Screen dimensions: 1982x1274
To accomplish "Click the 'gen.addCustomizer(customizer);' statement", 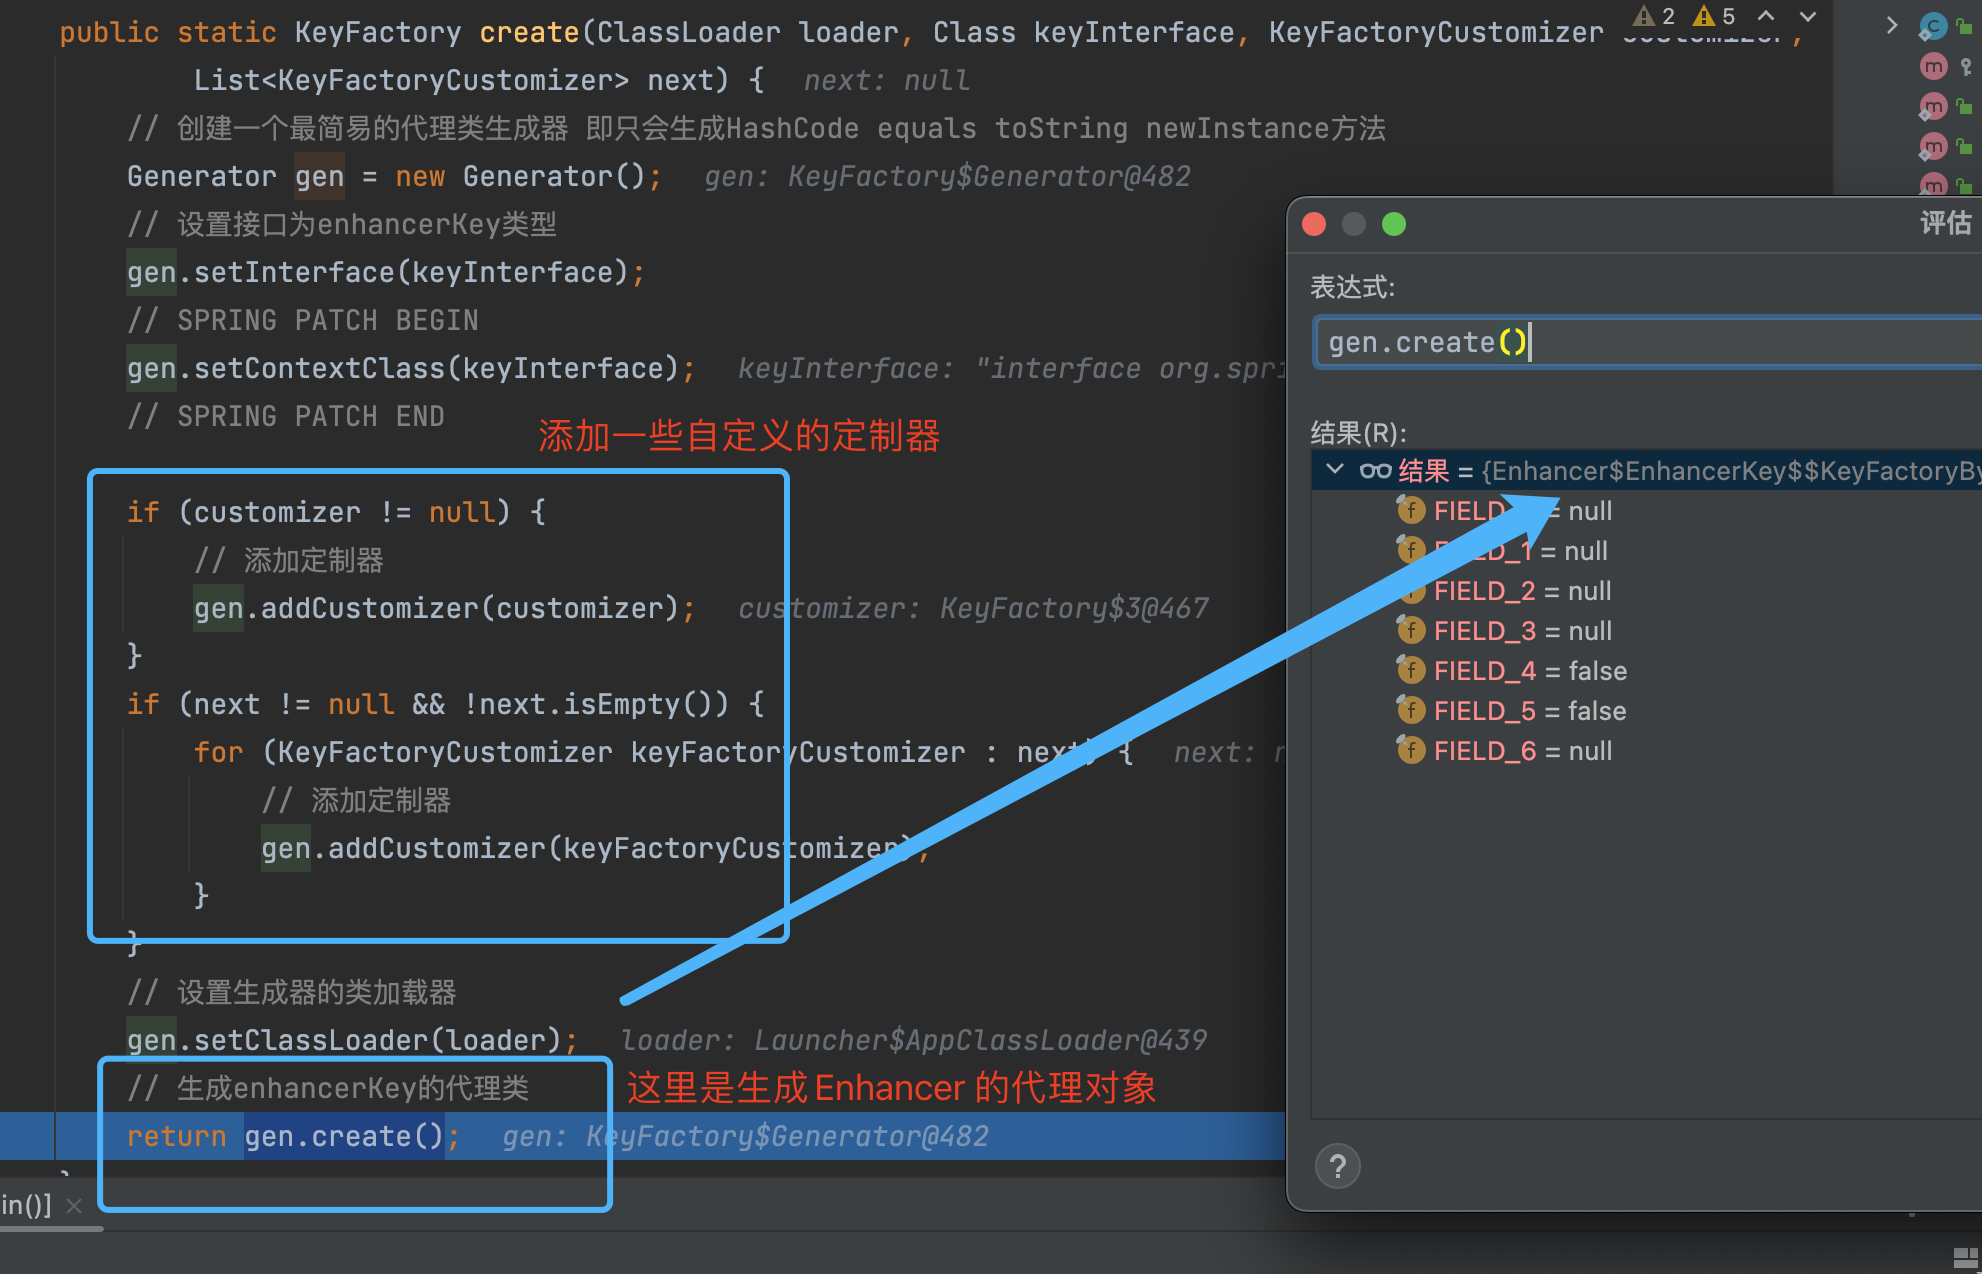I will tap(444, 609).
